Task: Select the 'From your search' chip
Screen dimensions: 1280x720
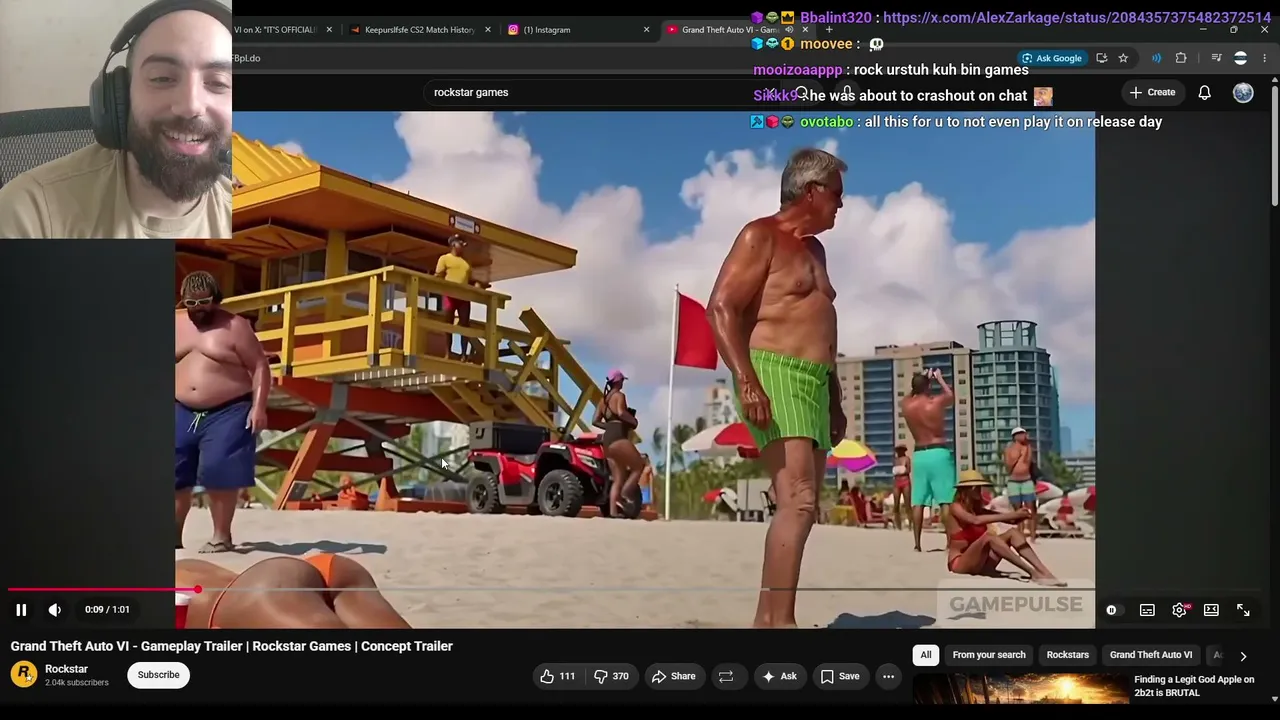Action: (x=989, y=655)
